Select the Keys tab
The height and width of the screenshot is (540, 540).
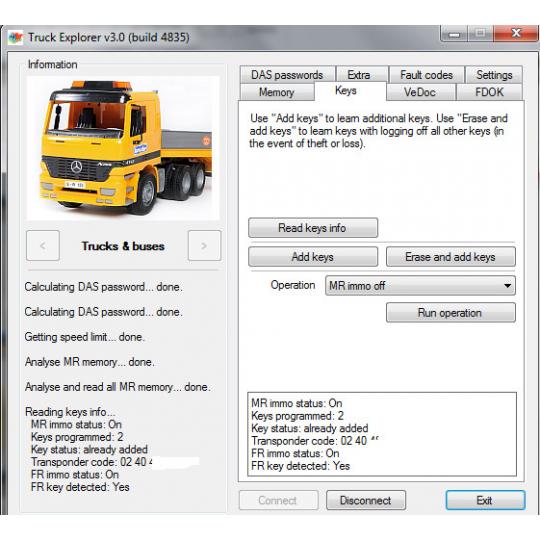346,91
